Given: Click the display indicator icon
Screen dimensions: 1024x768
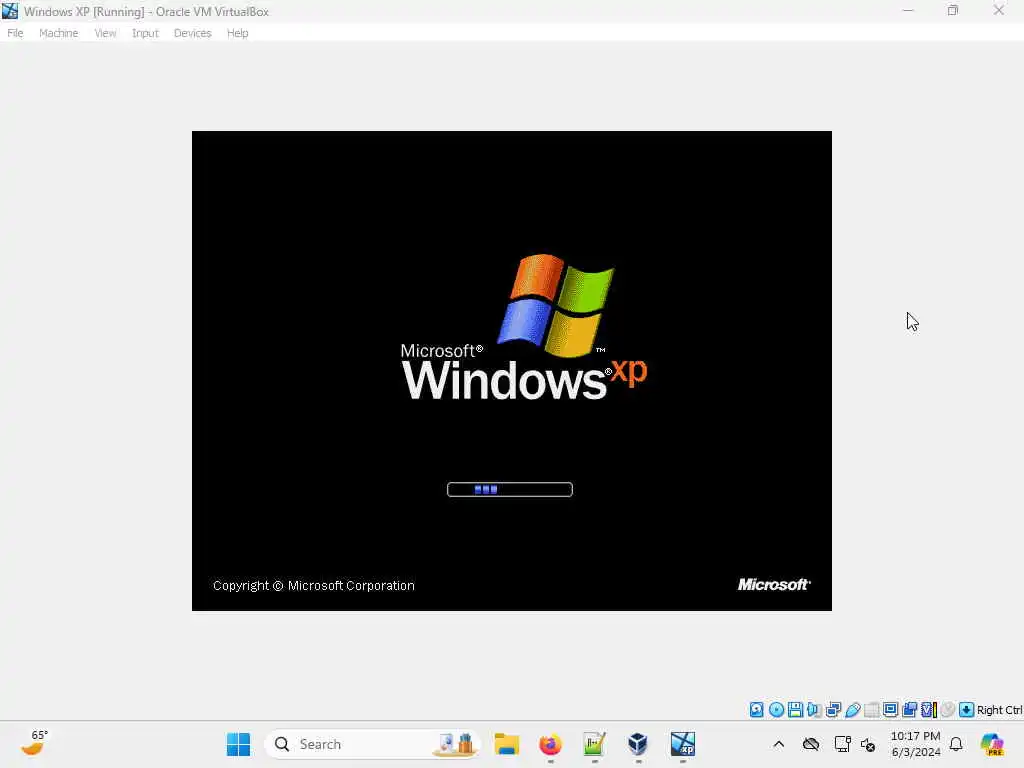Looking at the screenshot, I should (890, 710).
